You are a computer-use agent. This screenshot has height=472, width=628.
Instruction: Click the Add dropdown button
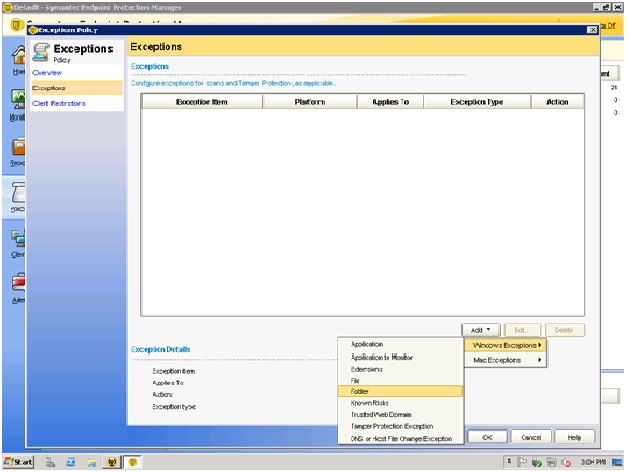pyautogui.click(x=481, y=330)
